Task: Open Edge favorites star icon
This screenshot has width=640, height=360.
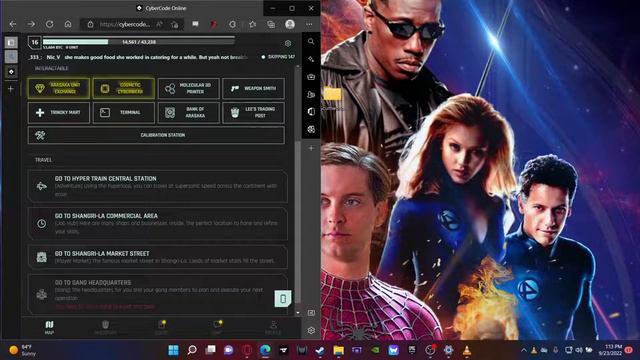Action: click(252, 24)
